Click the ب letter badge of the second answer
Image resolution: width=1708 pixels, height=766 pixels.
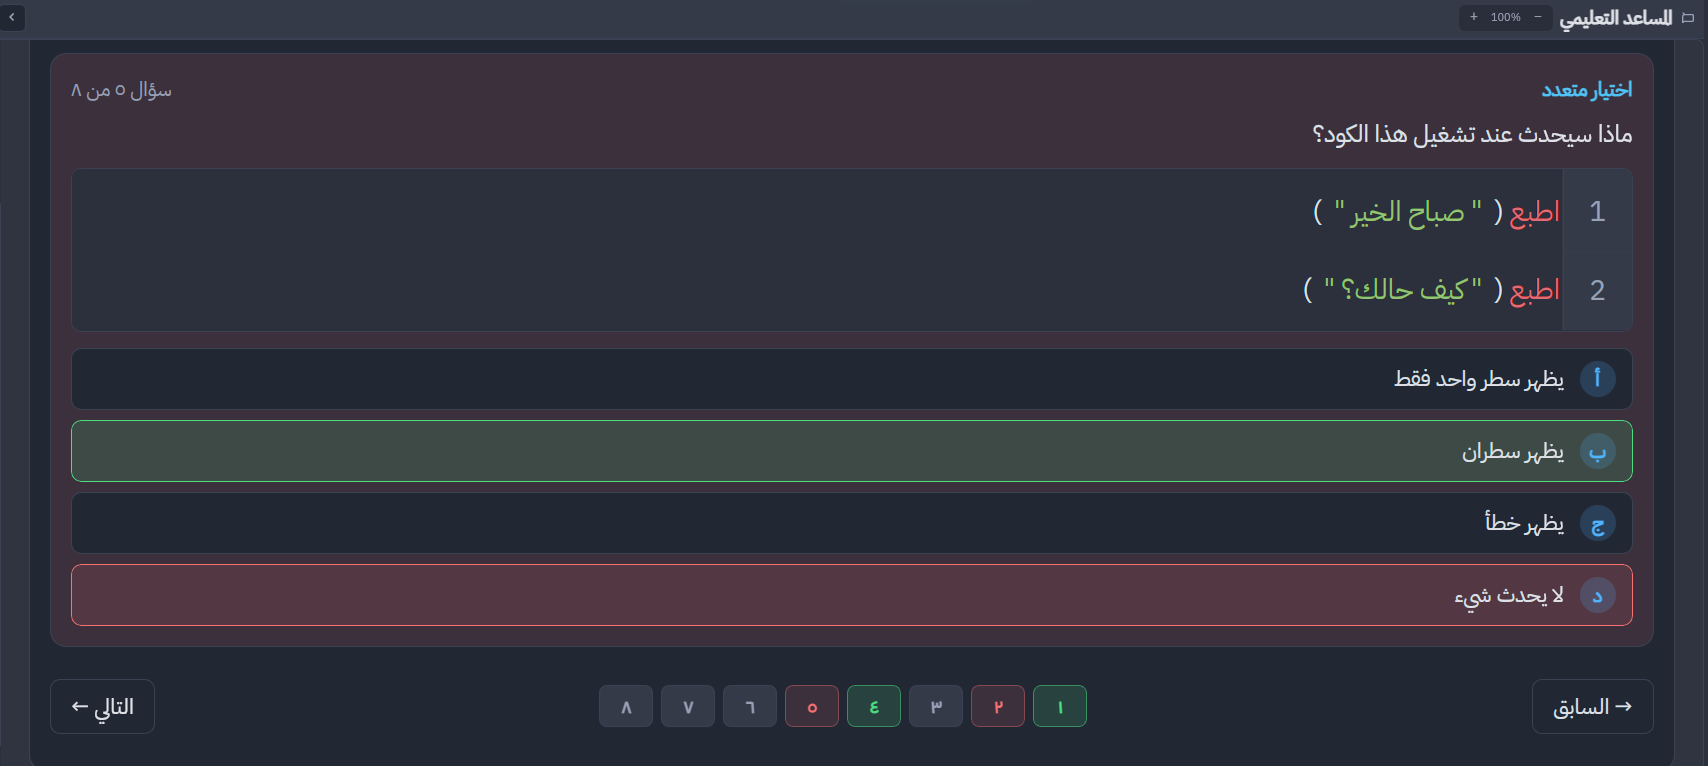[1597, 451]
